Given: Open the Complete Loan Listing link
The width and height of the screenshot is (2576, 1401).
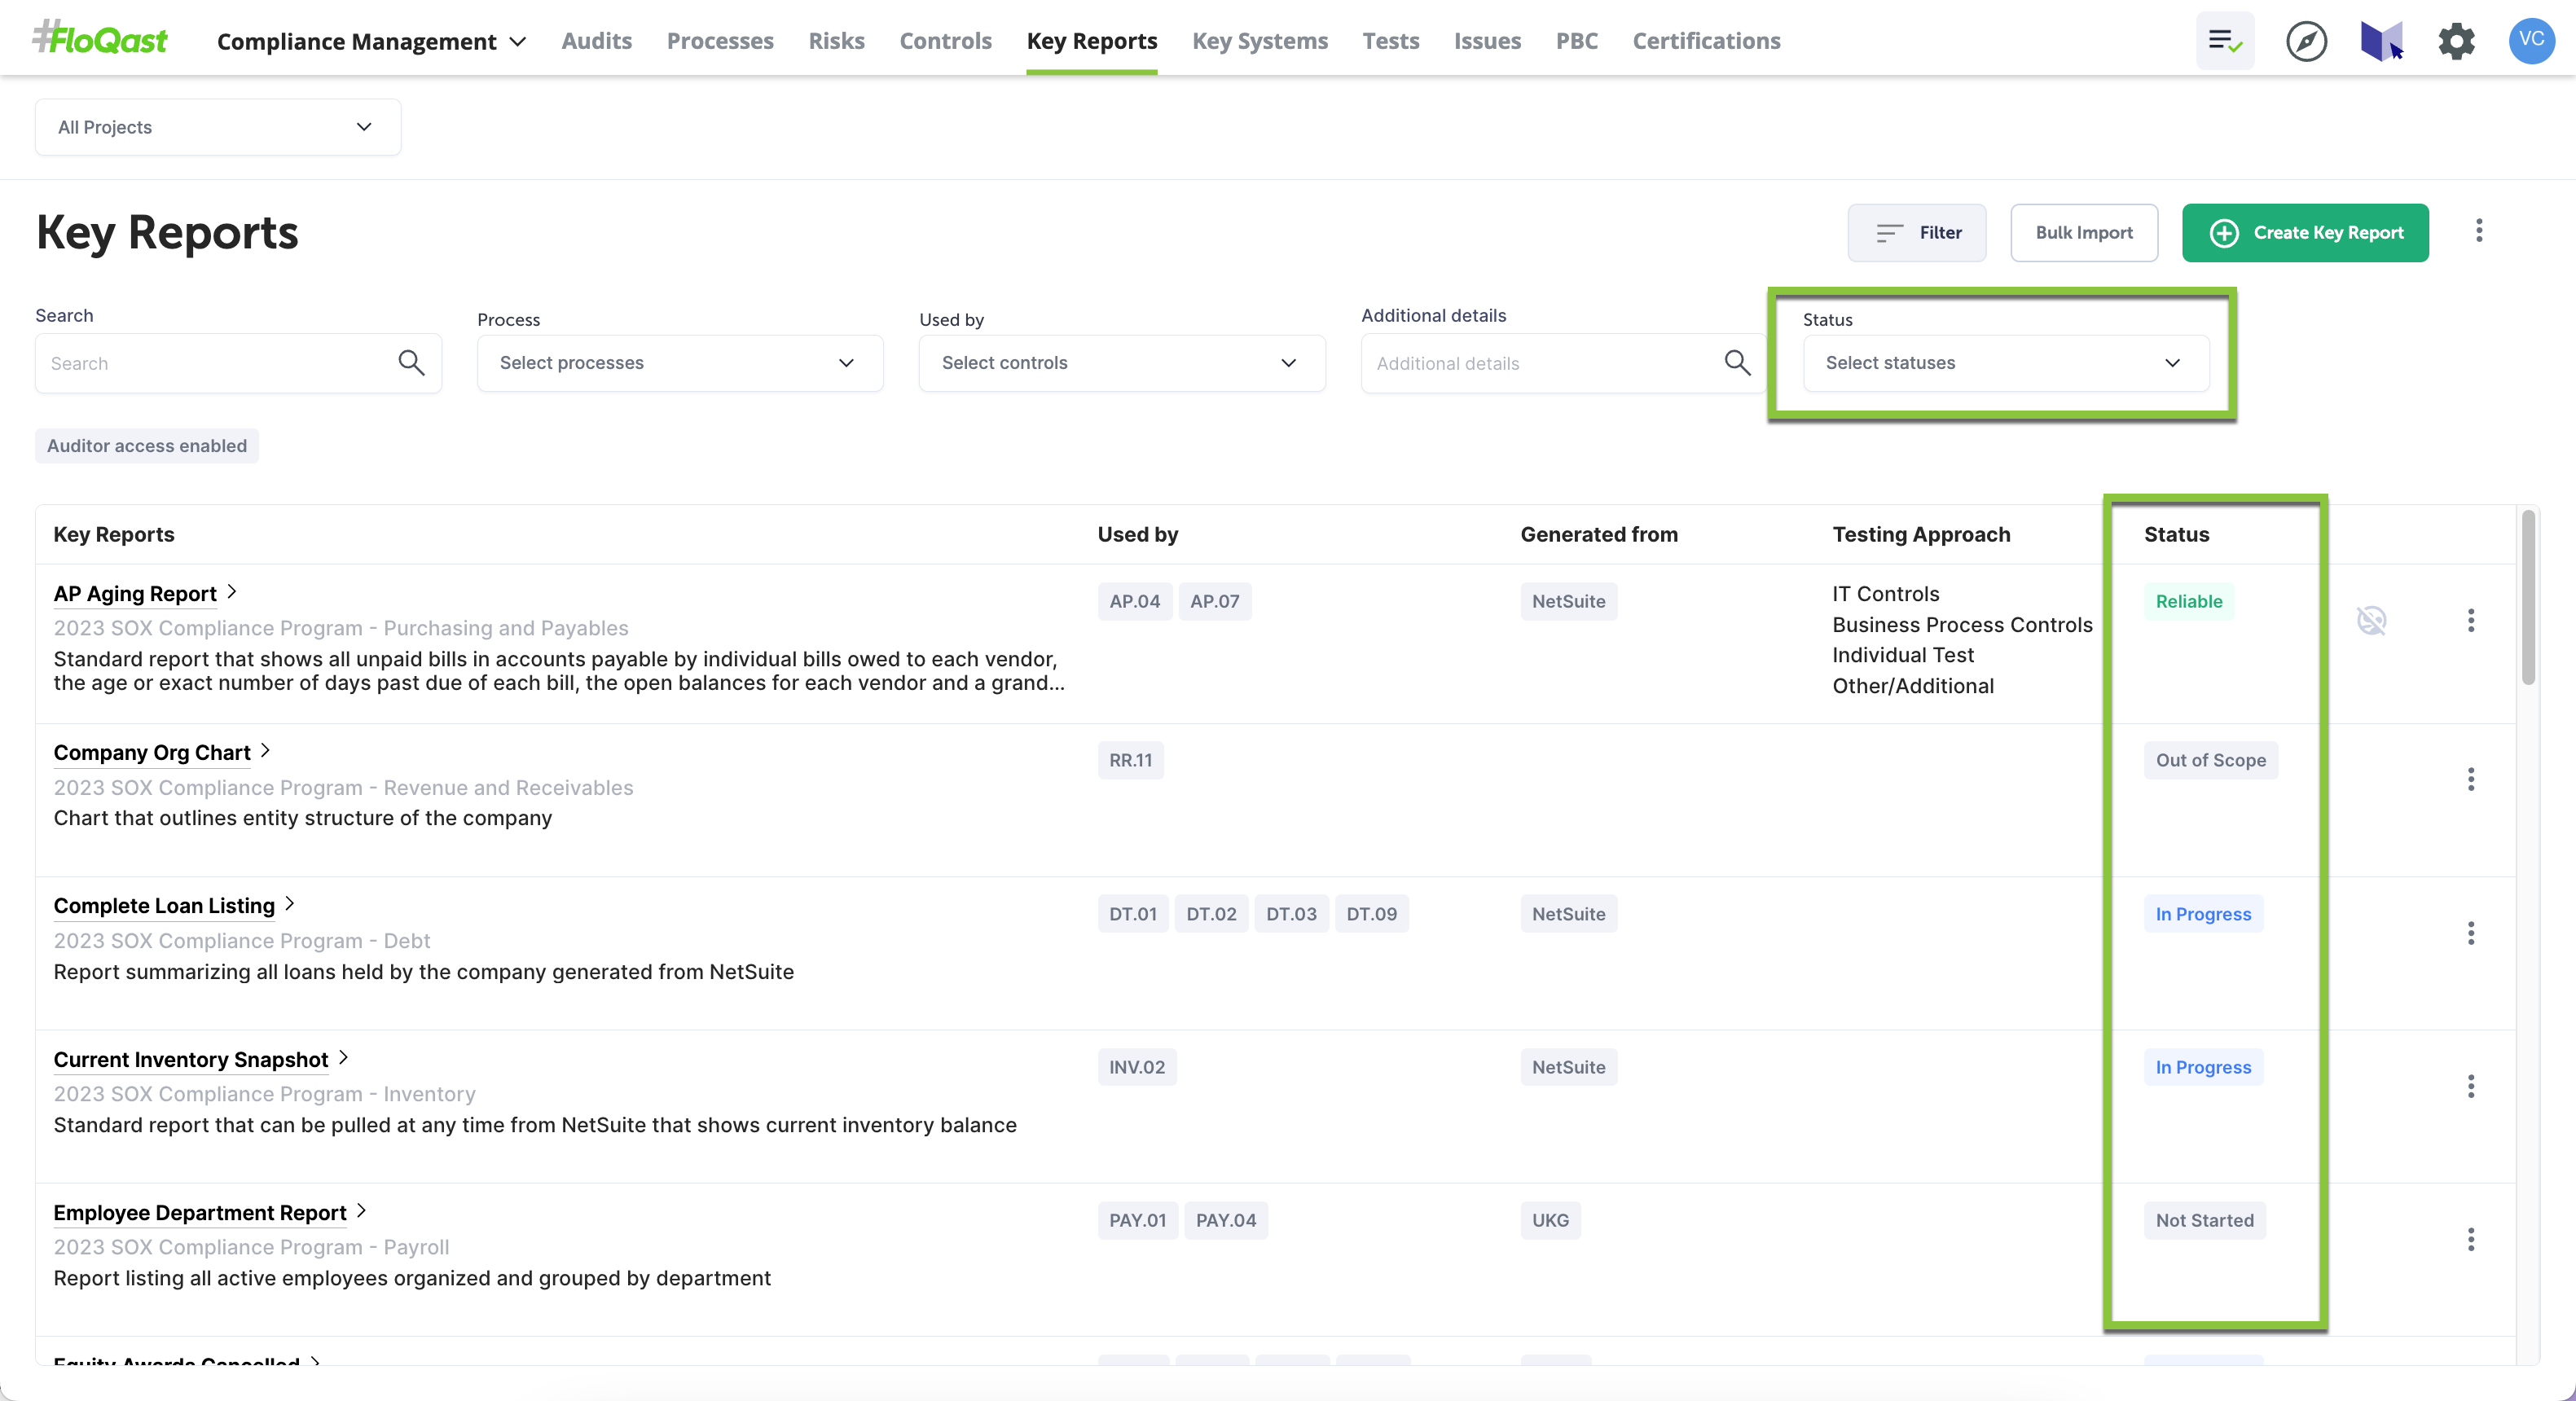Looking at the screenshot, I should [164, 906].
